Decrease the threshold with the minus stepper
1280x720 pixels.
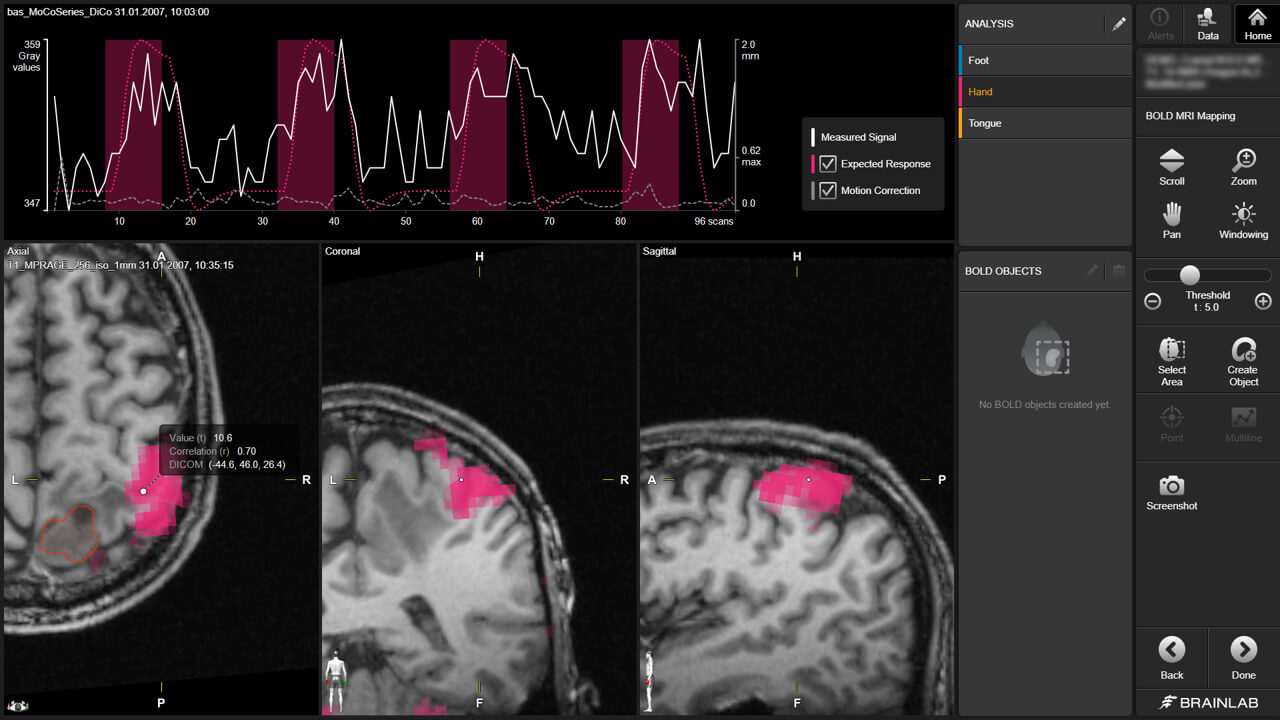pyautogui.click(x=1153, y=301)
